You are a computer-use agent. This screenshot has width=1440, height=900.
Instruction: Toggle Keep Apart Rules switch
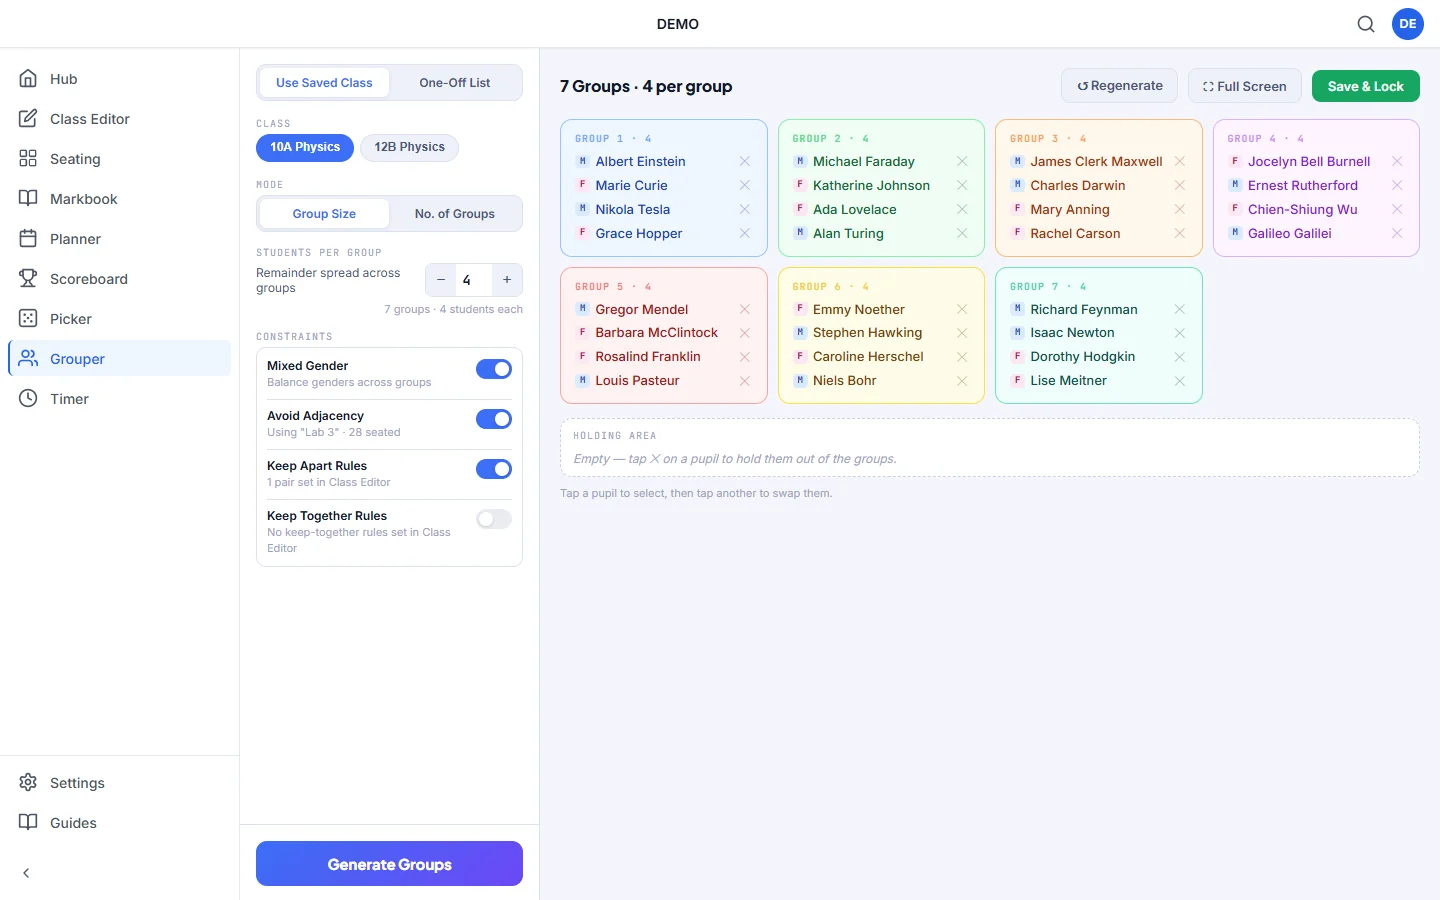pyautogui.click(x=494, y=469)
